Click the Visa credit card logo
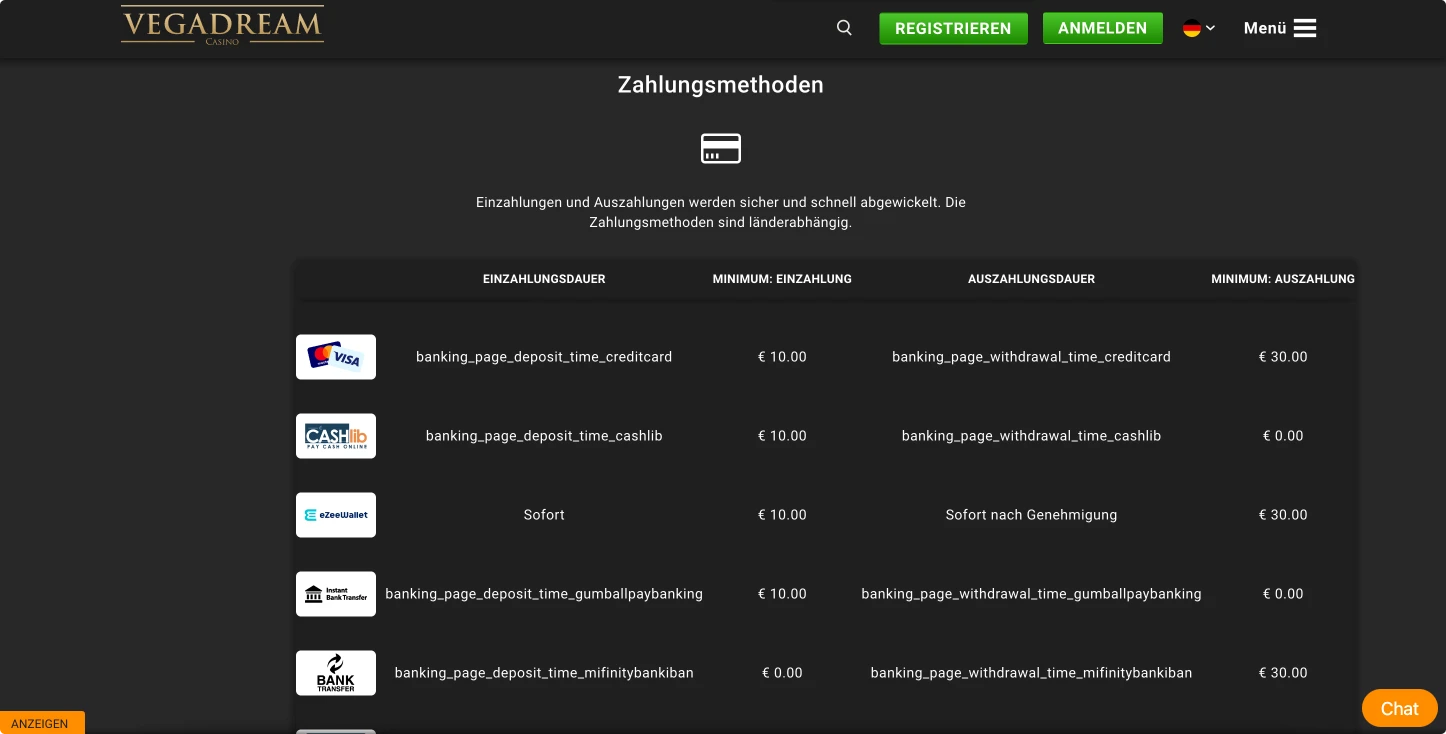 tap(336, 357)
